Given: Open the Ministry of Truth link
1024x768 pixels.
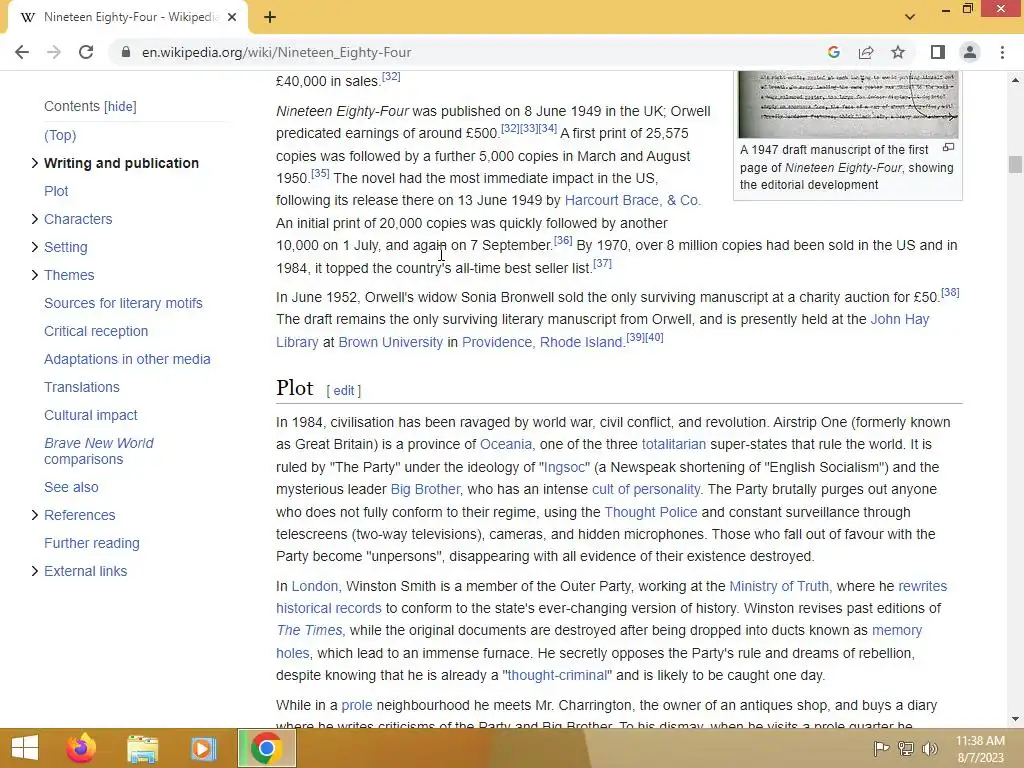Looking at the screenshot, I should coord(780,586).
